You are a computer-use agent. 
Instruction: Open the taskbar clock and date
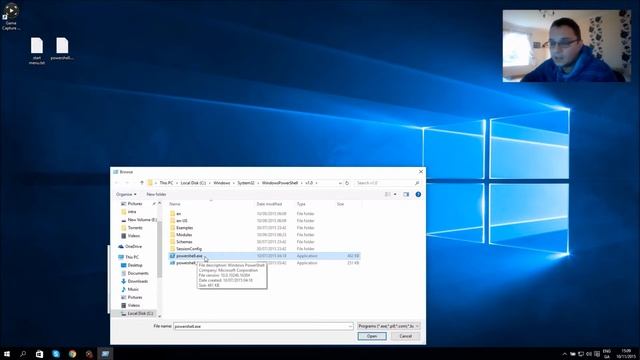pyautogui.click(x=625, y=354)
